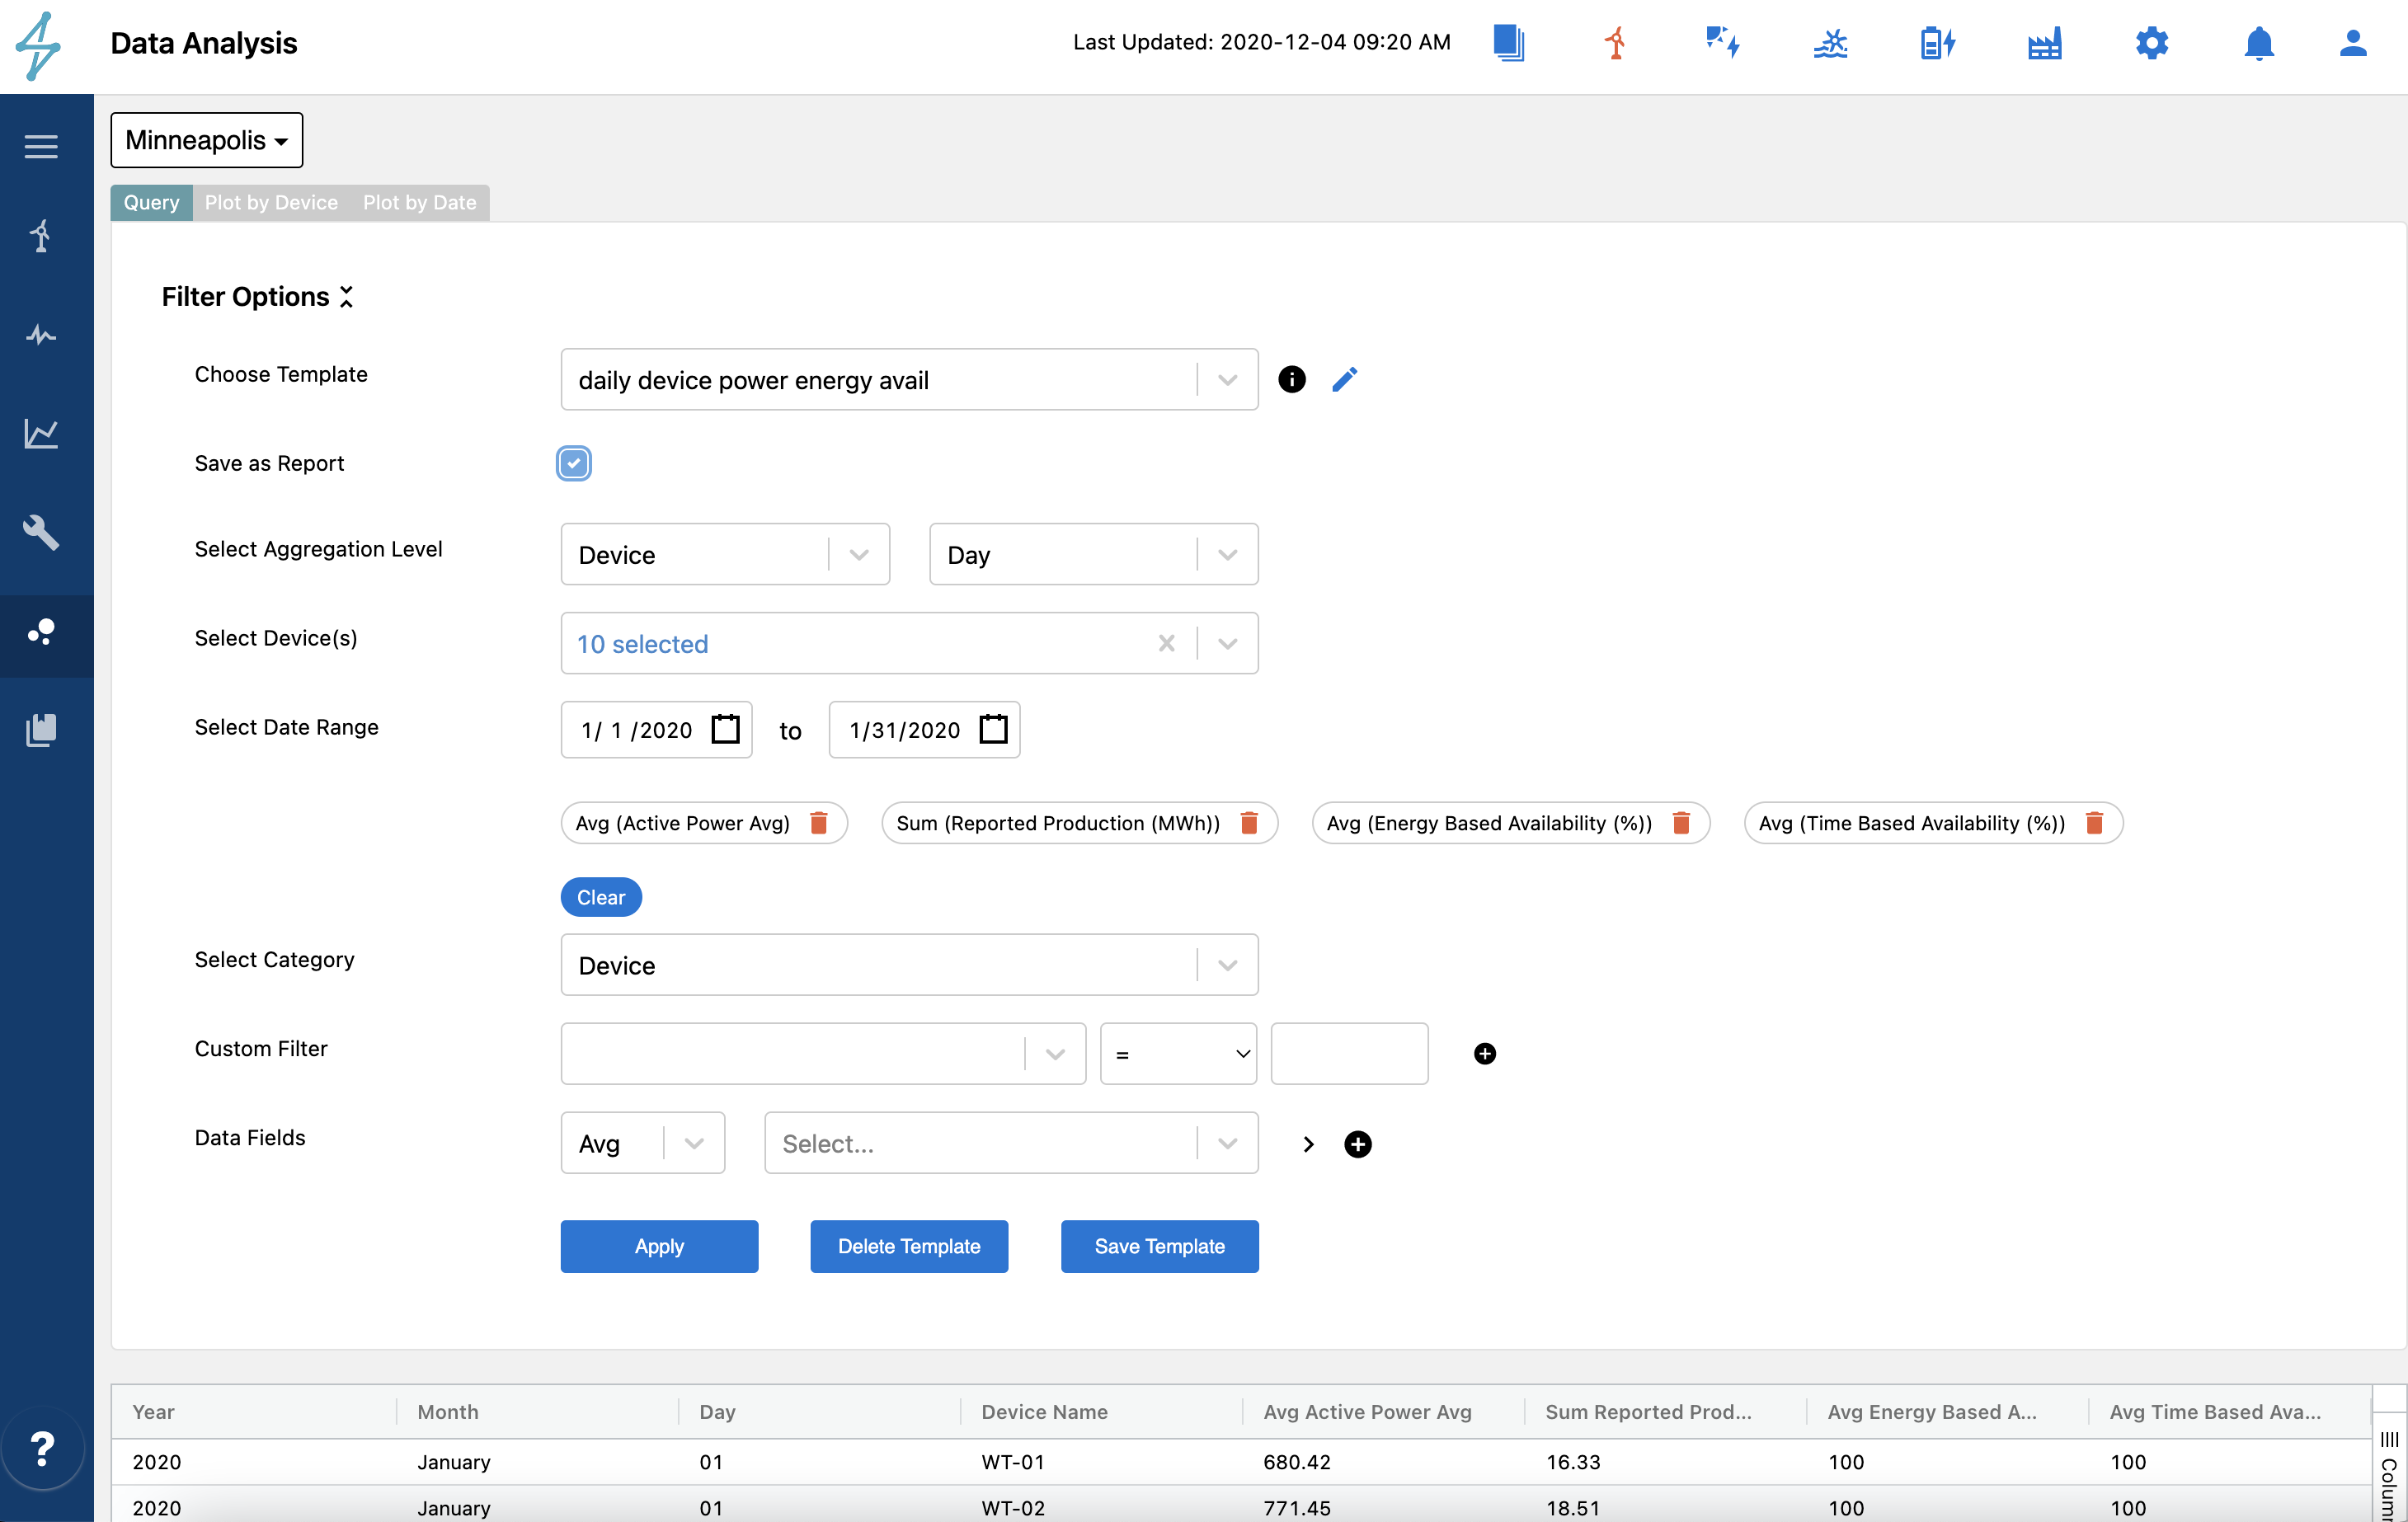Open the solar panel icon in header
The width and height of the screenshot is (2408, 1522).
[x=1722, y=43]
